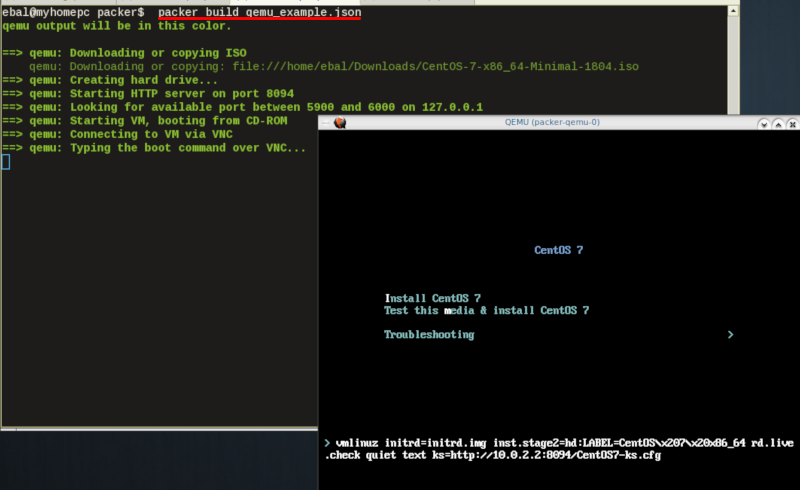Click the QEMU application icon in the title bar
800x490 pixels.
pos(340,122)
